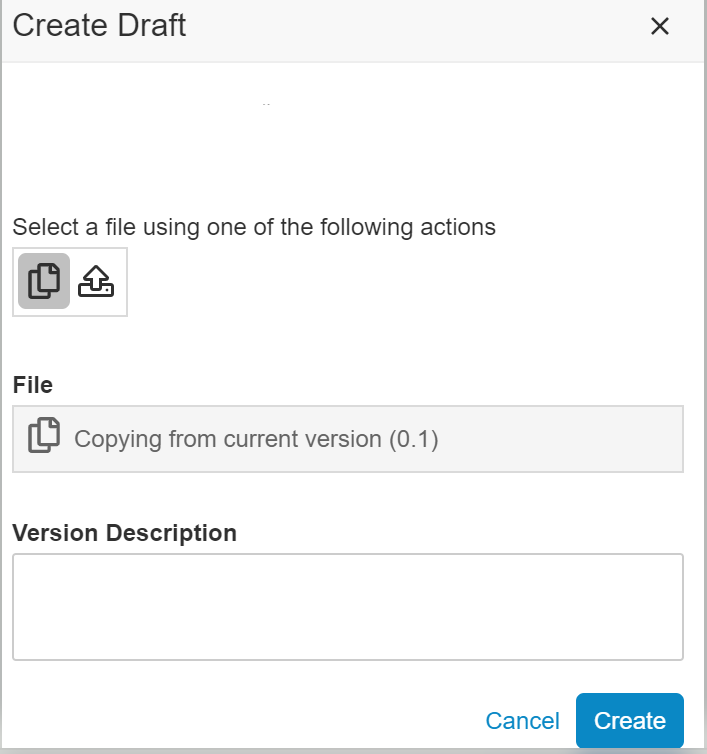Click the blank area above the instruction text
The width and height of the screenshot is (707, 754).
pyautogui.click(x=350, y=150)
